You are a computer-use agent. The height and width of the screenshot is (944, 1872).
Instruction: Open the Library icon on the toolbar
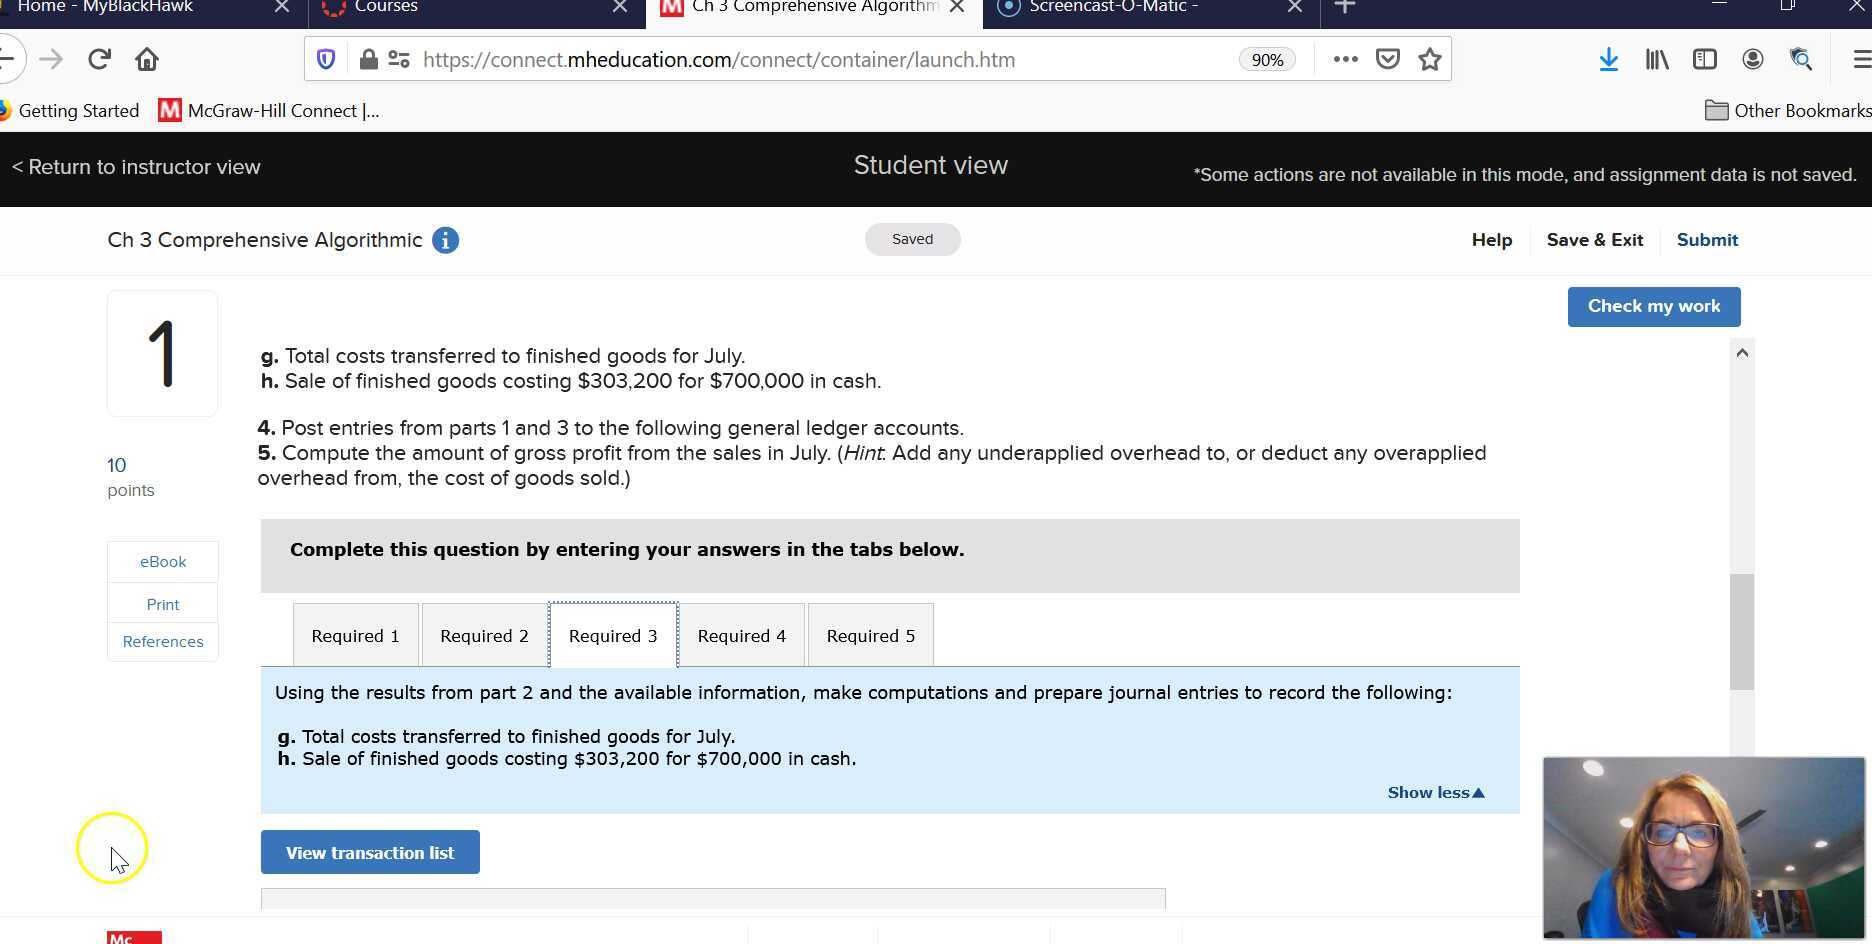(1656, 59)
